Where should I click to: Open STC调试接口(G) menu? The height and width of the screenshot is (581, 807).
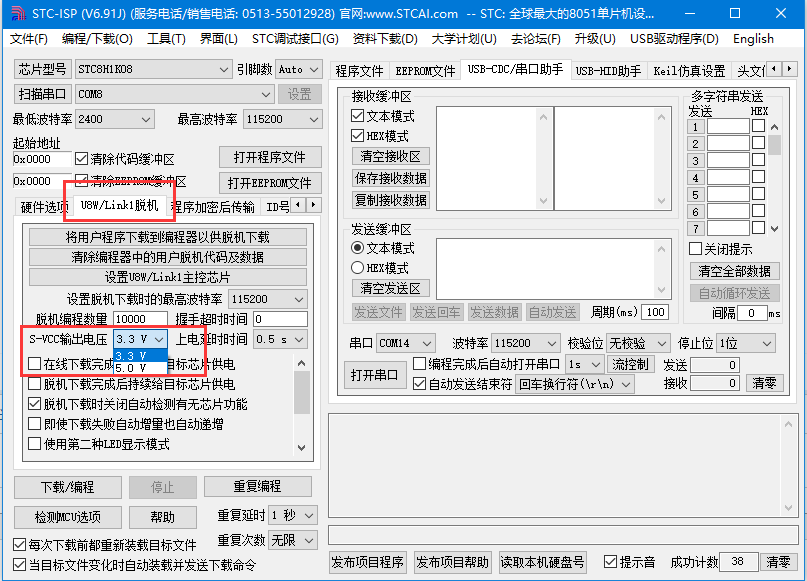pos(295,39)
